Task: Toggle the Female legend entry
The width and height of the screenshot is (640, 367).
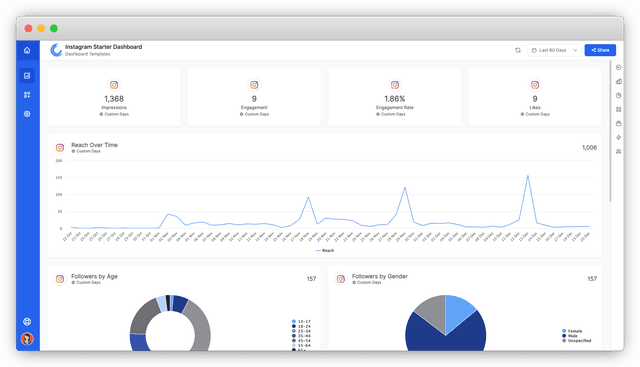Action: [572, 331]
